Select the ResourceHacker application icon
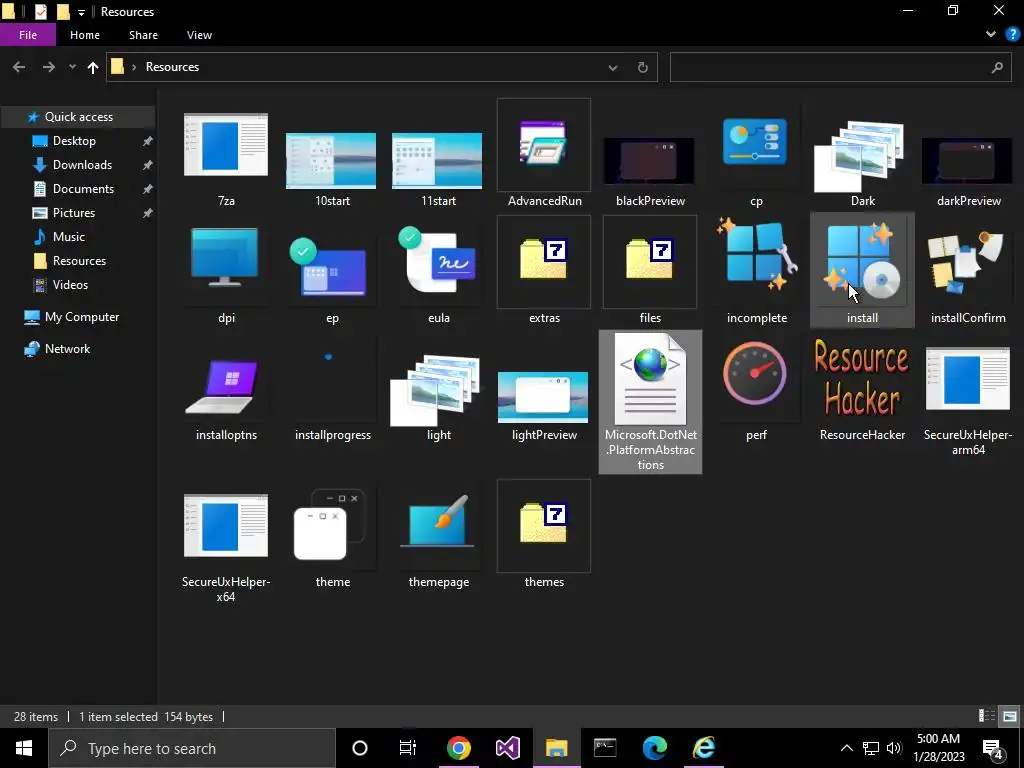Image resolution: width=1024 pixels, height=768 pixels. (861, 378)
